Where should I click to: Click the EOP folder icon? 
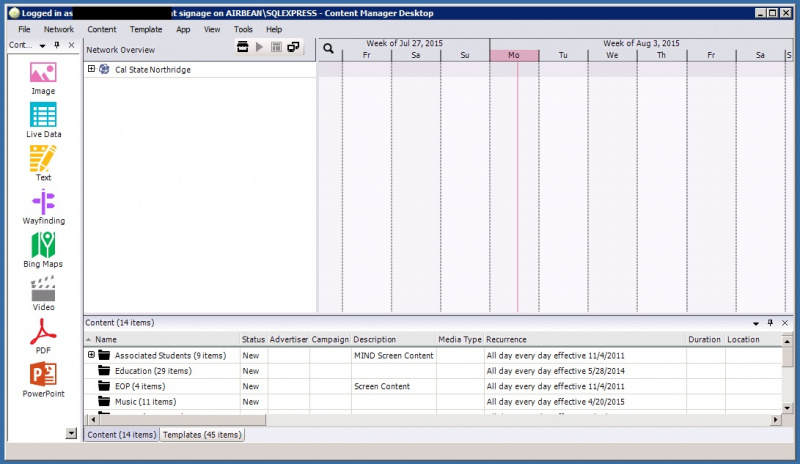click(104, 385)
